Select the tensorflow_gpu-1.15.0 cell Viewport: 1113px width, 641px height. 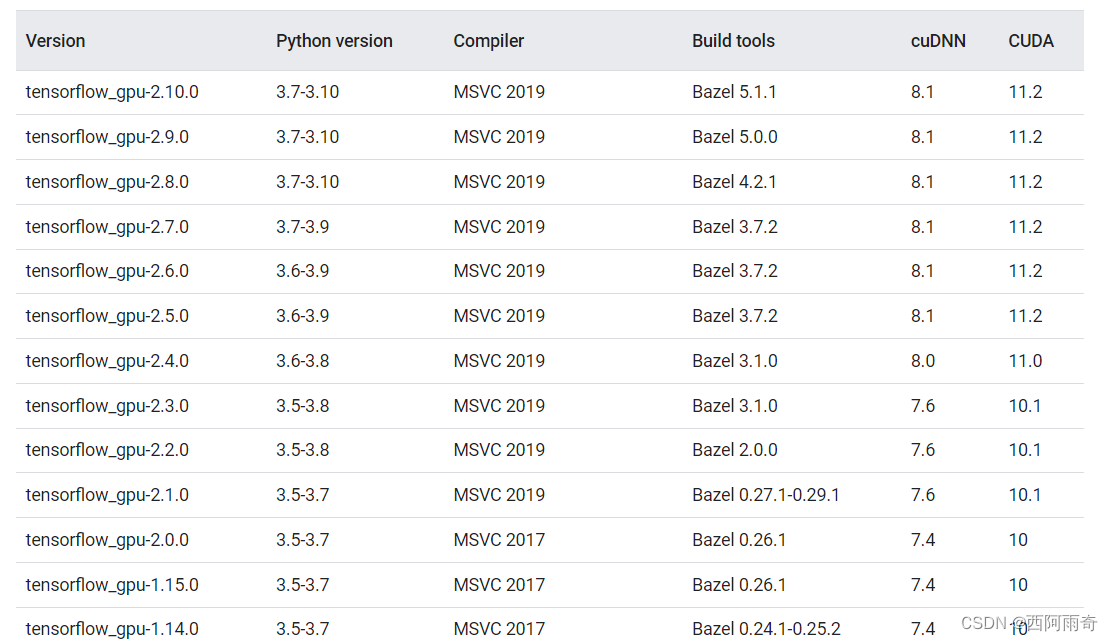pos(112,585)
